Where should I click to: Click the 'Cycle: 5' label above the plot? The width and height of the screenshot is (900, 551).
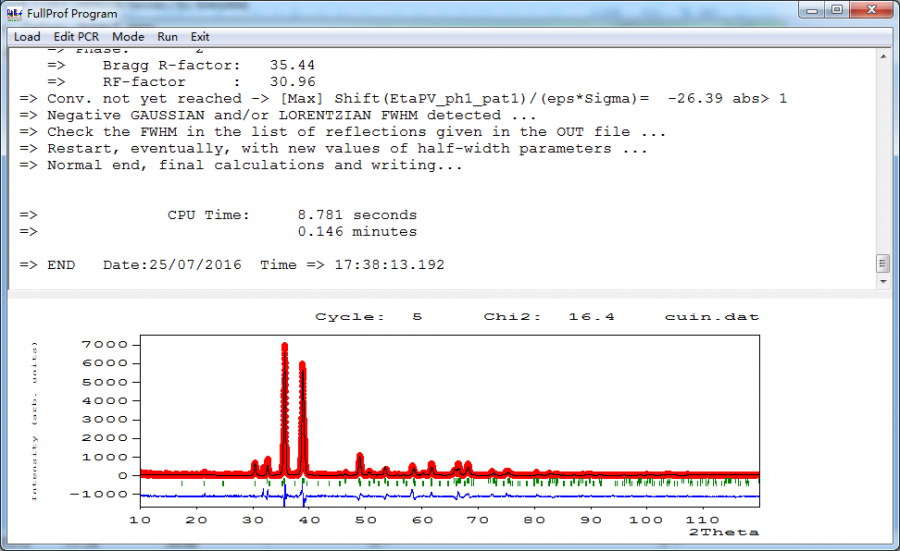click(x=368, y=317)
